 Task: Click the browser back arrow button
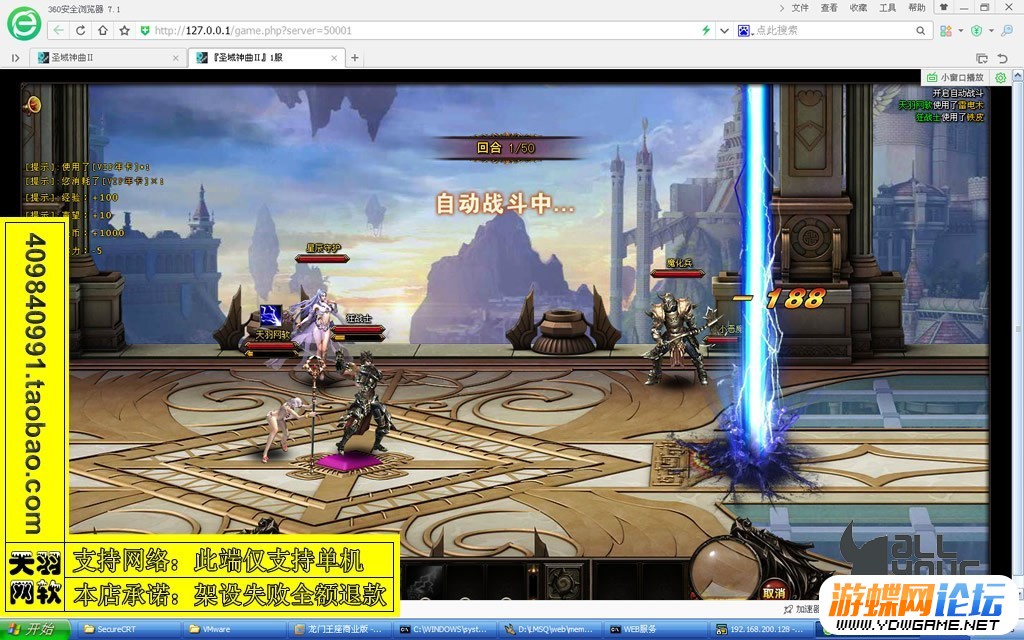pyautogui.click(x=59, y=31)
